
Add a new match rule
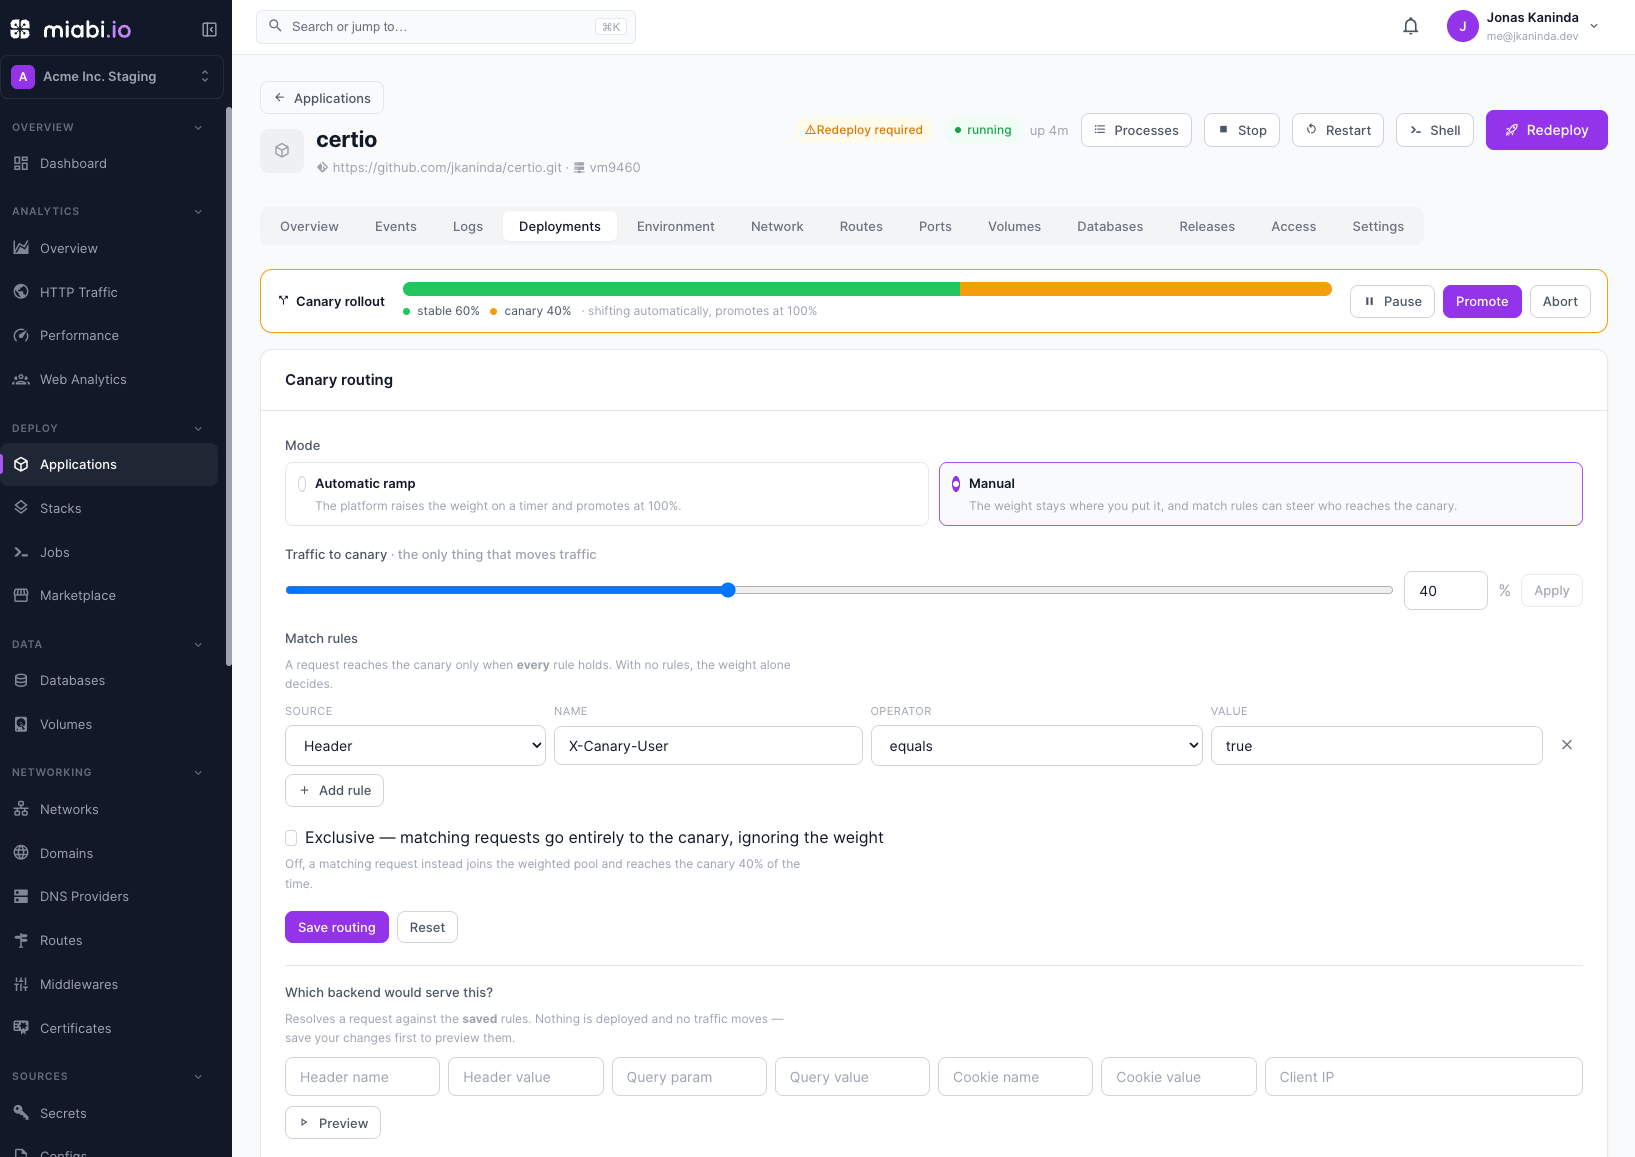click(x=335, y=790)
